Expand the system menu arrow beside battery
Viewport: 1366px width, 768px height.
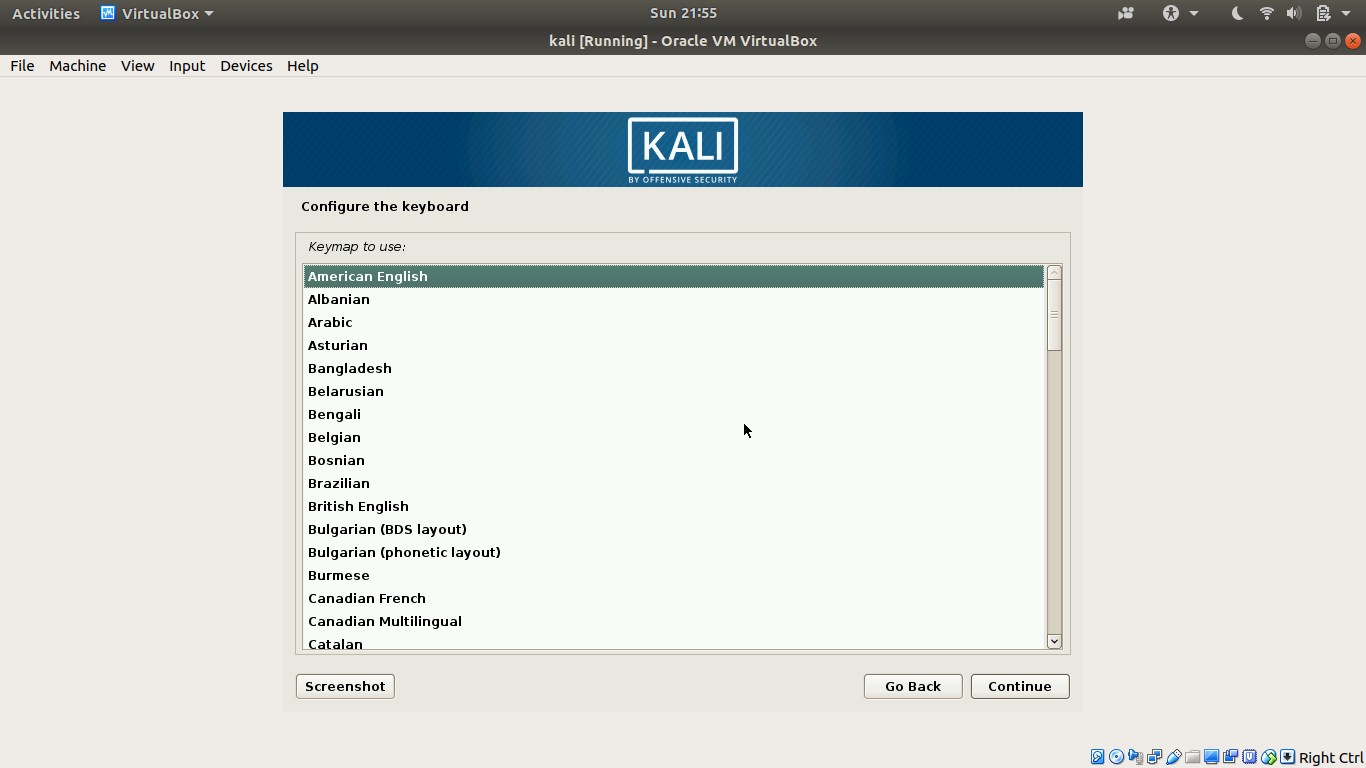[x=1346, y=14]
